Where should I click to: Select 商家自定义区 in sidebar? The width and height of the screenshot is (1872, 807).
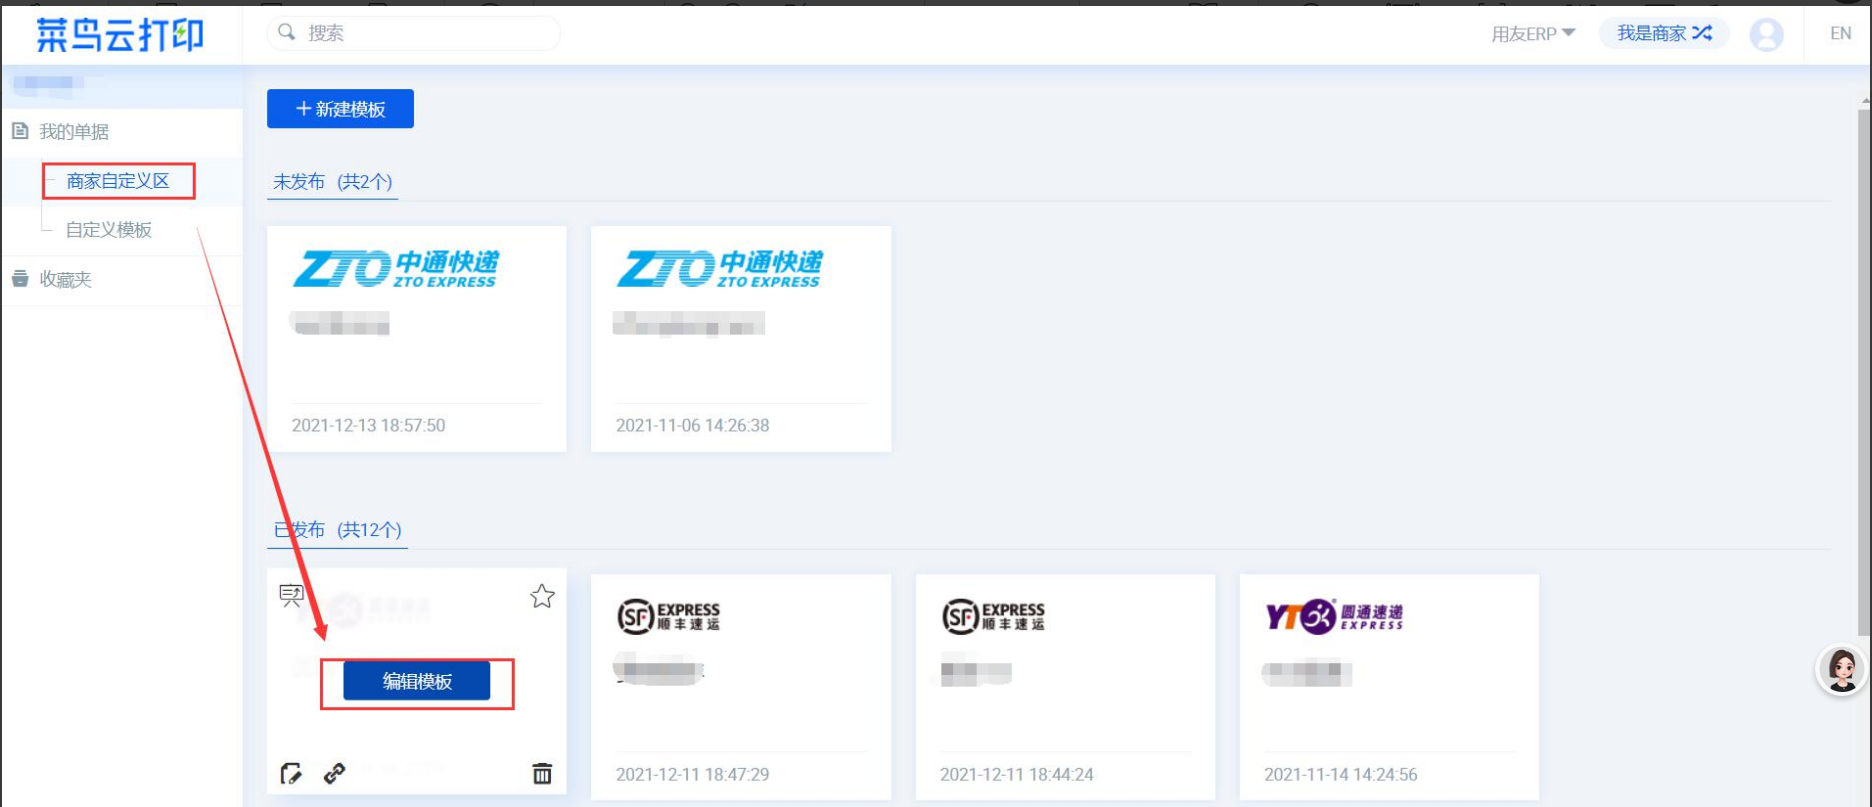tap(118, 181)
